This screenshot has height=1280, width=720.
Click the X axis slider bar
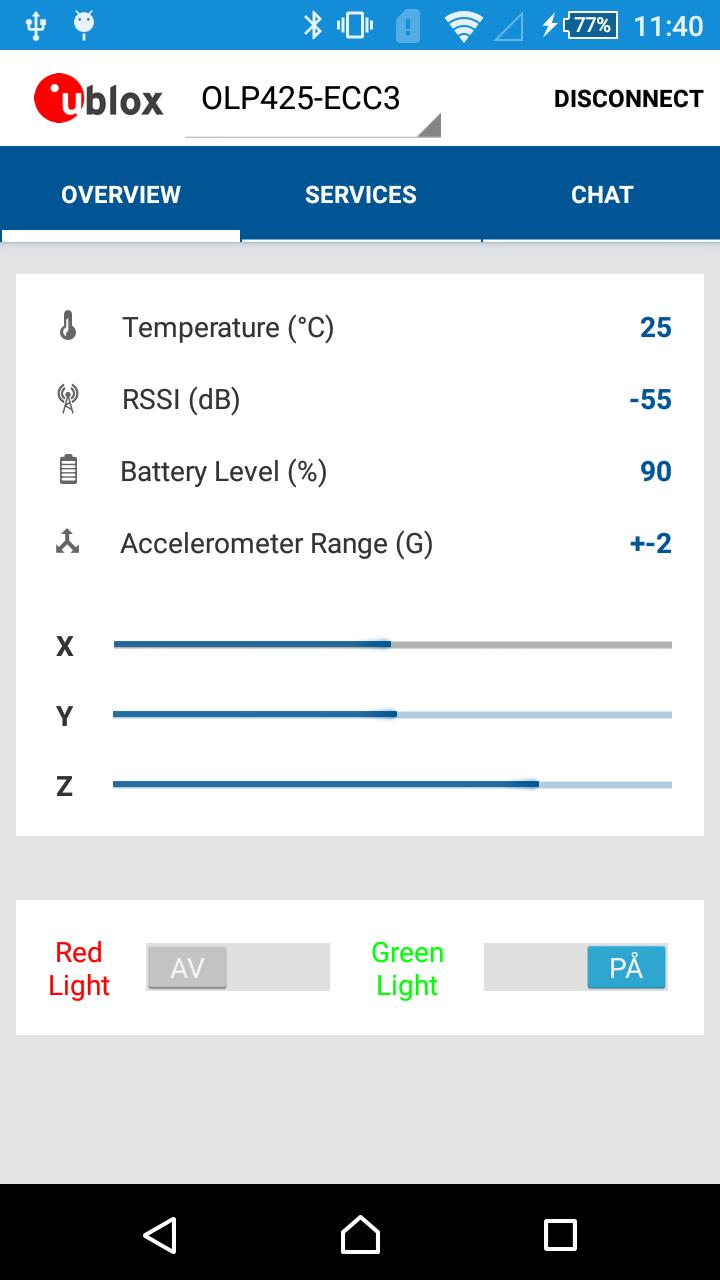click(x=392, y=645)
